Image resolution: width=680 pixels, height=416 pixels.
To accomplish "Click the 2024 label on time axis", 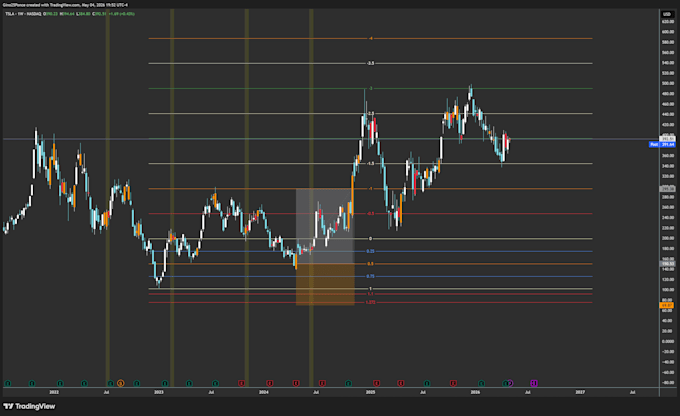I will click(264, 392).
